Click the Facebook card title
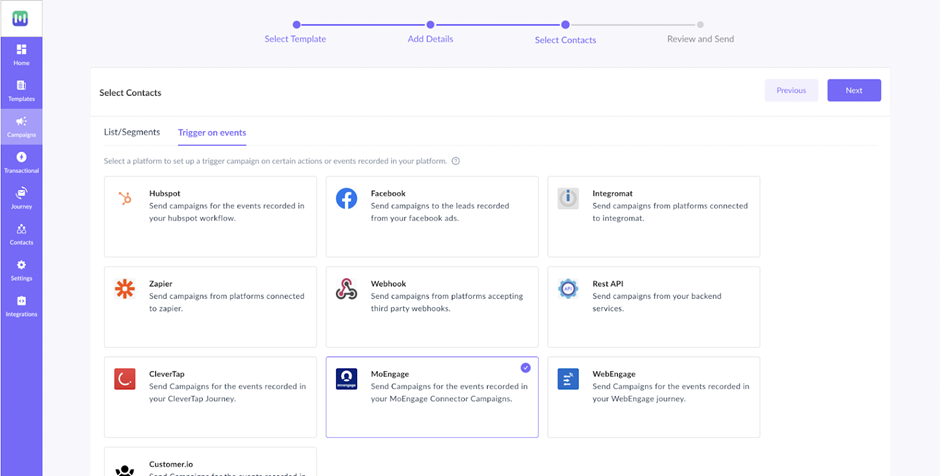940x476 pixels. pyautogui.click(x=388, y=194)
